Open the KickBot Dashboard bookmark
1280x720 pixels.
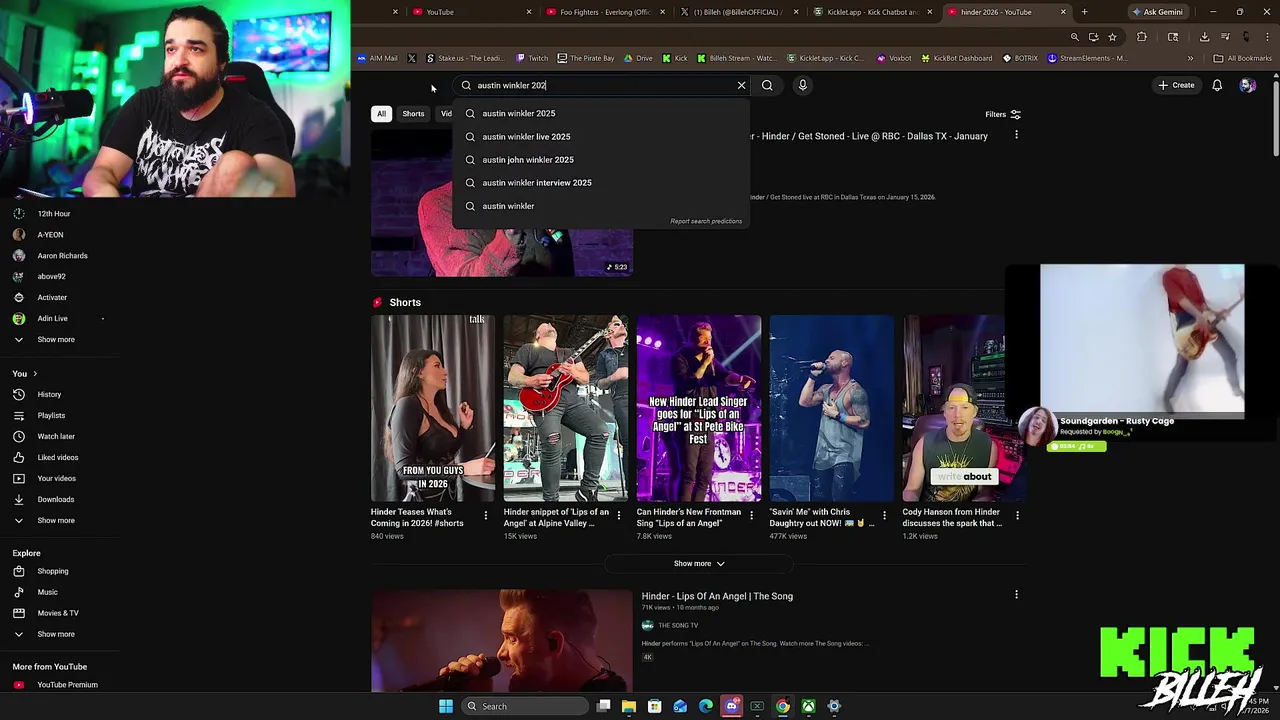(x=956, y=58)
